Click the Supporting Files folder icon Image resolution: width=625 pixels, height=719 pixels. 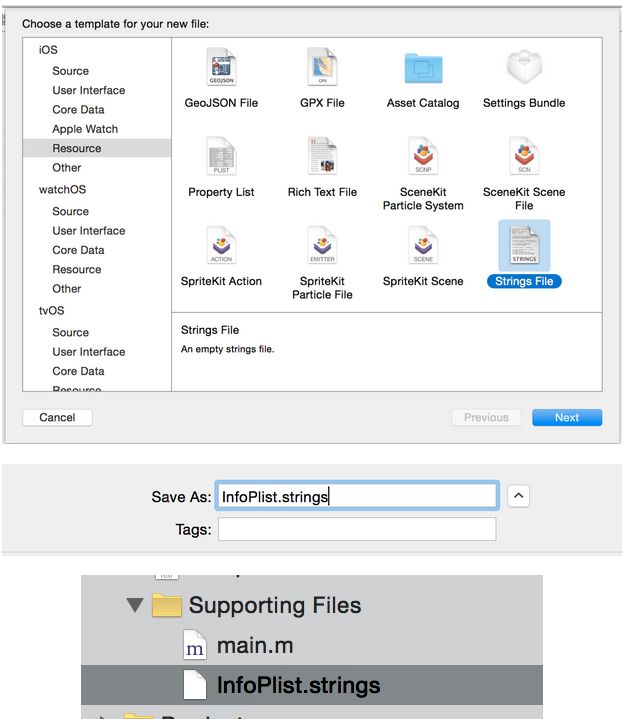coord(166,605)
